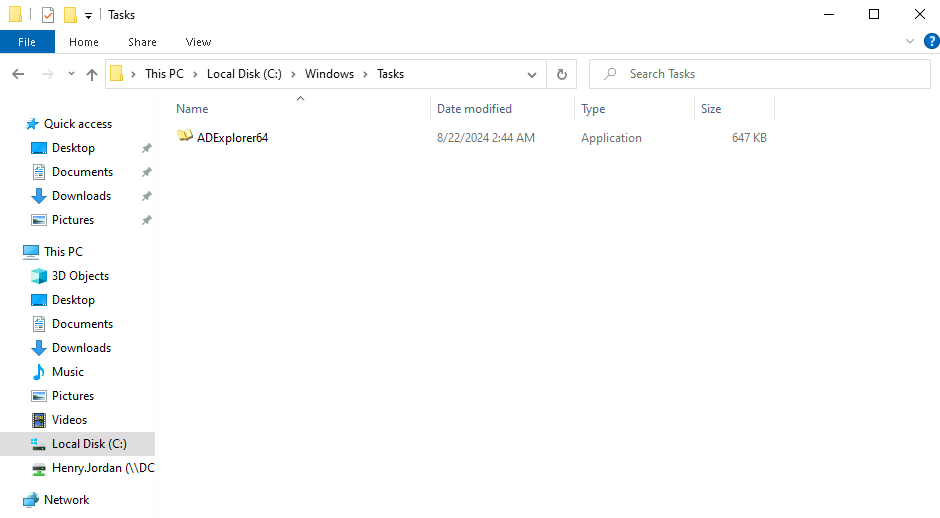Image resolution: width=940 pixels, height=518 pixels.
Task: Open the Recent locations dropdown arrow
Action: [x=71, y=74]
